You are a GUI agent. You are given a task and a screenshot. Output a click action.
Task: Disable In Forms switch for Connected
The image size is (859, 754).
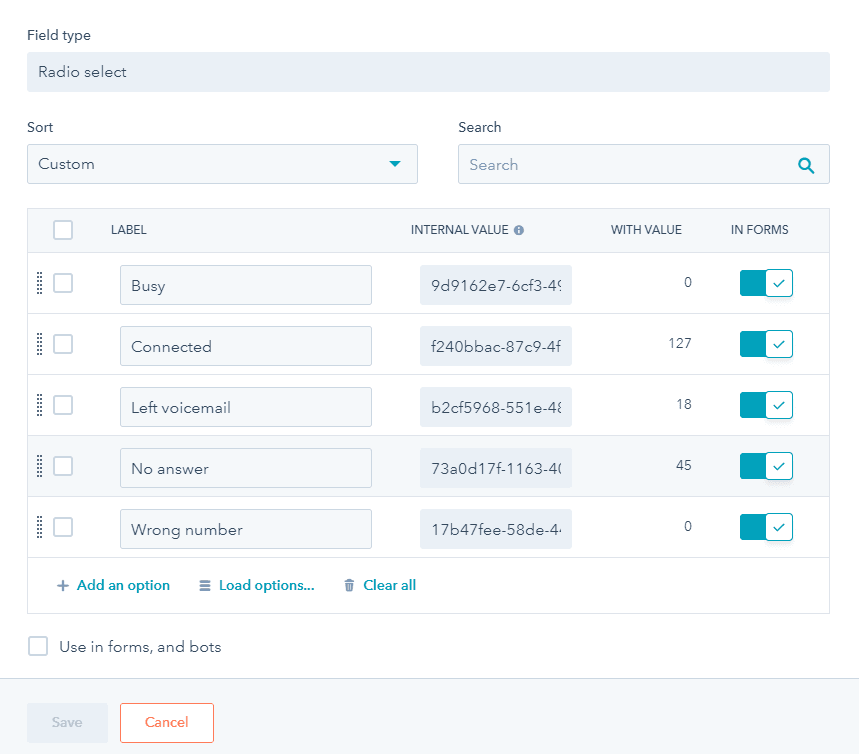click(x=766, y=345)
